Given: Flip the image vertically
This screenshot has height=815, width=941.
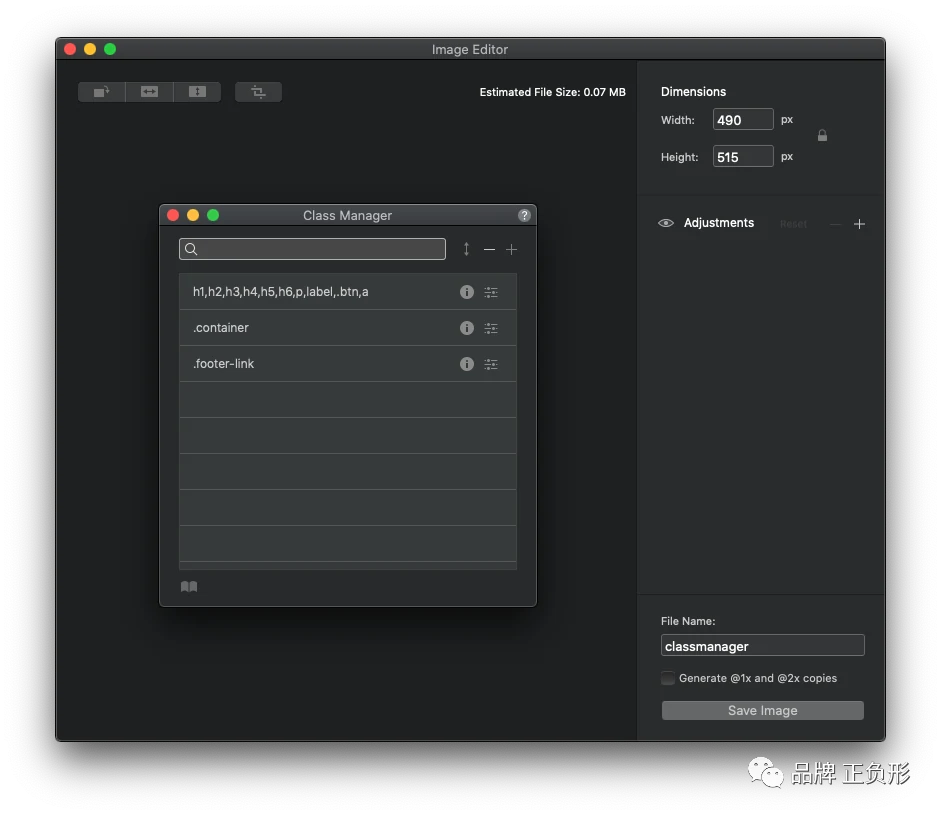Looking at the screenshot, I should 197,92.
